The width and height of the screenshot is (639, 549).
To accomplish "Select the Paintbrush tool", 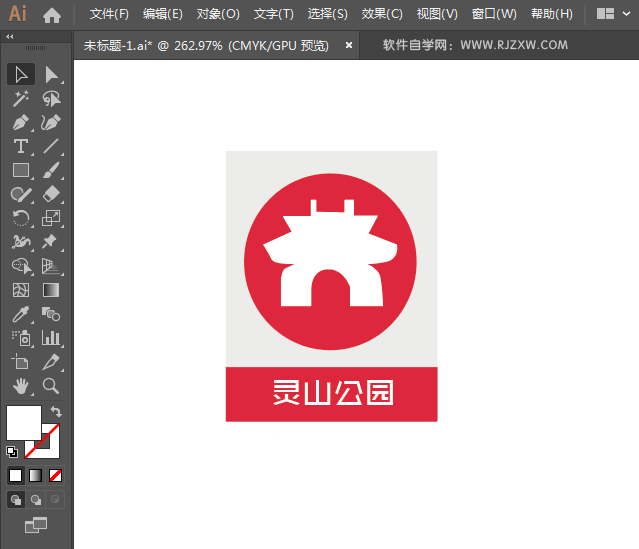I will (51, 170).
